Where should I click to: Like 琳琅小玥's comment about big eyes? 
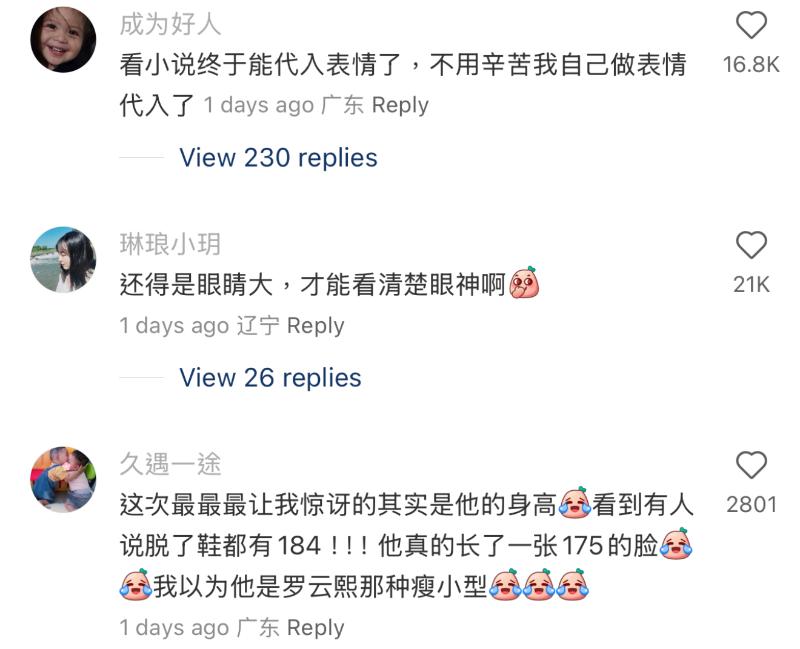click(751, 245)
